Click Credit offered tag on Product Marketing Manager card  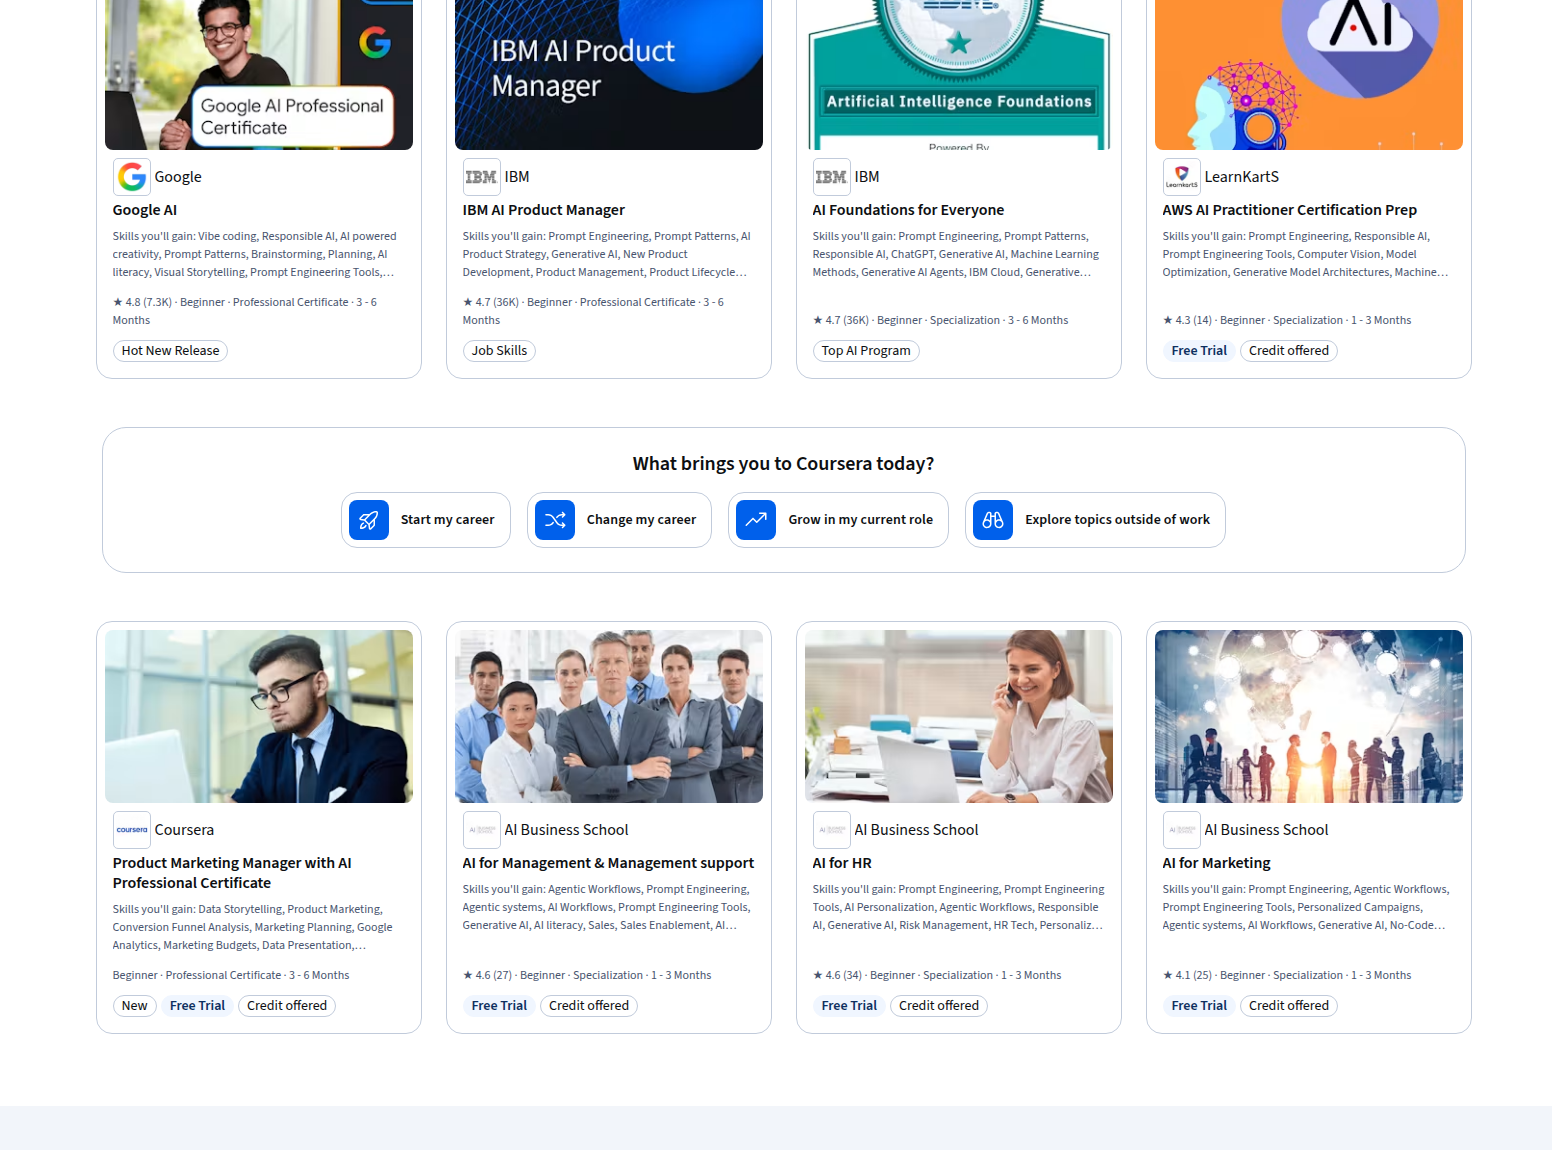point(287,1006)
